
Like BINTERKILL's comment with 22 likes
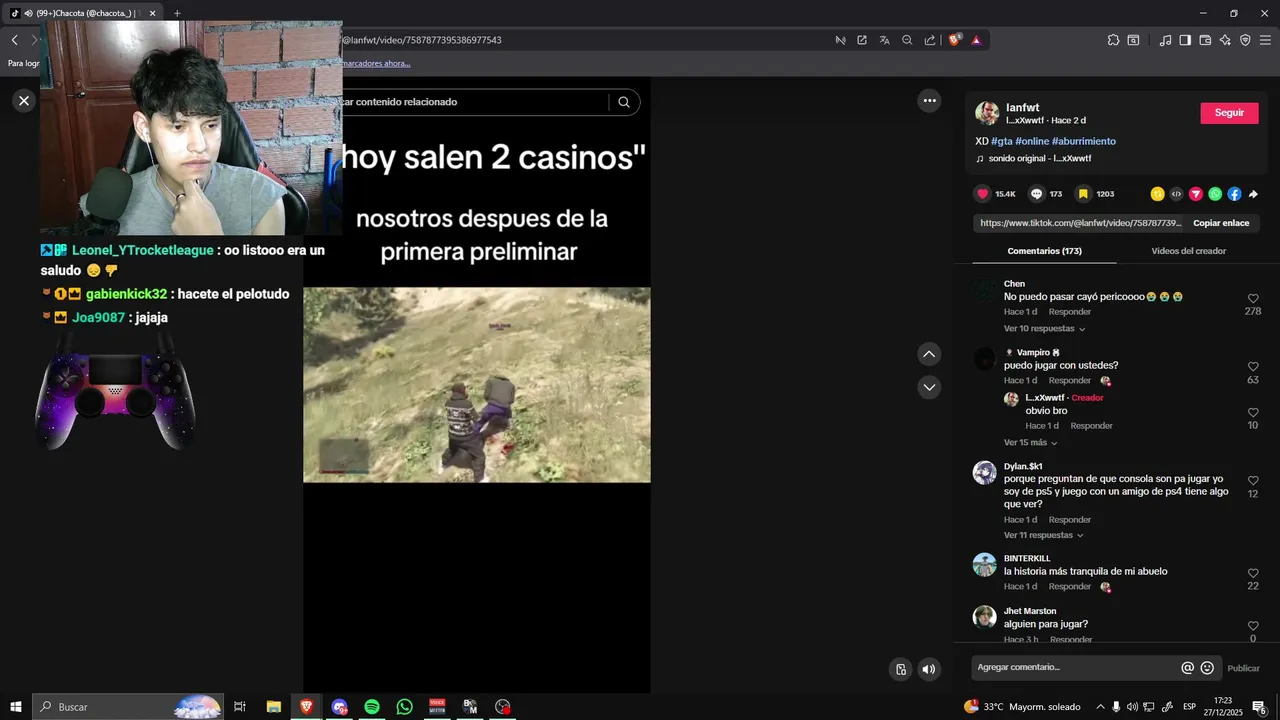[x=1253, y=574]
